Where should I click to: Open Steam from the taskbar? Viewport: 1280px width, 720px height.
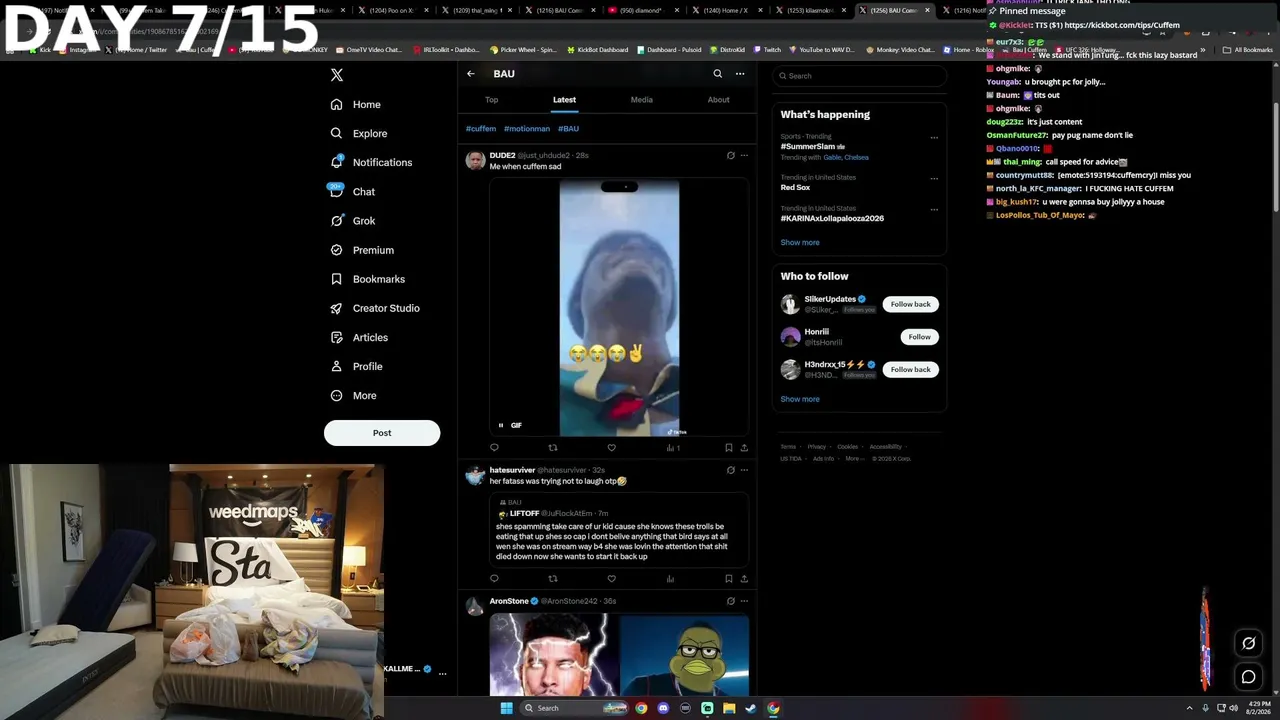(x=751, y=708)
